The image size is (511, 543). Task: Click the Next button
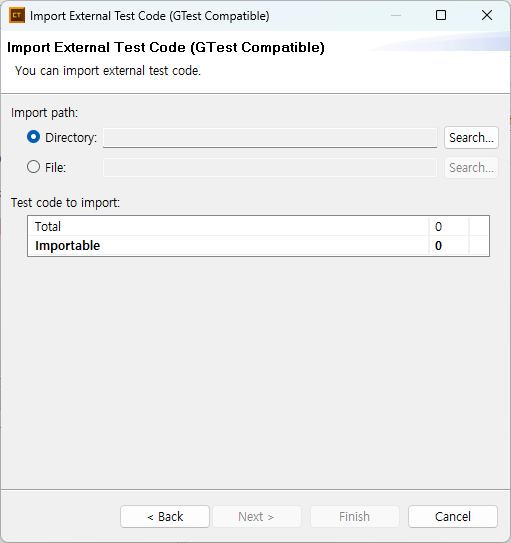[x=257, y=516]
